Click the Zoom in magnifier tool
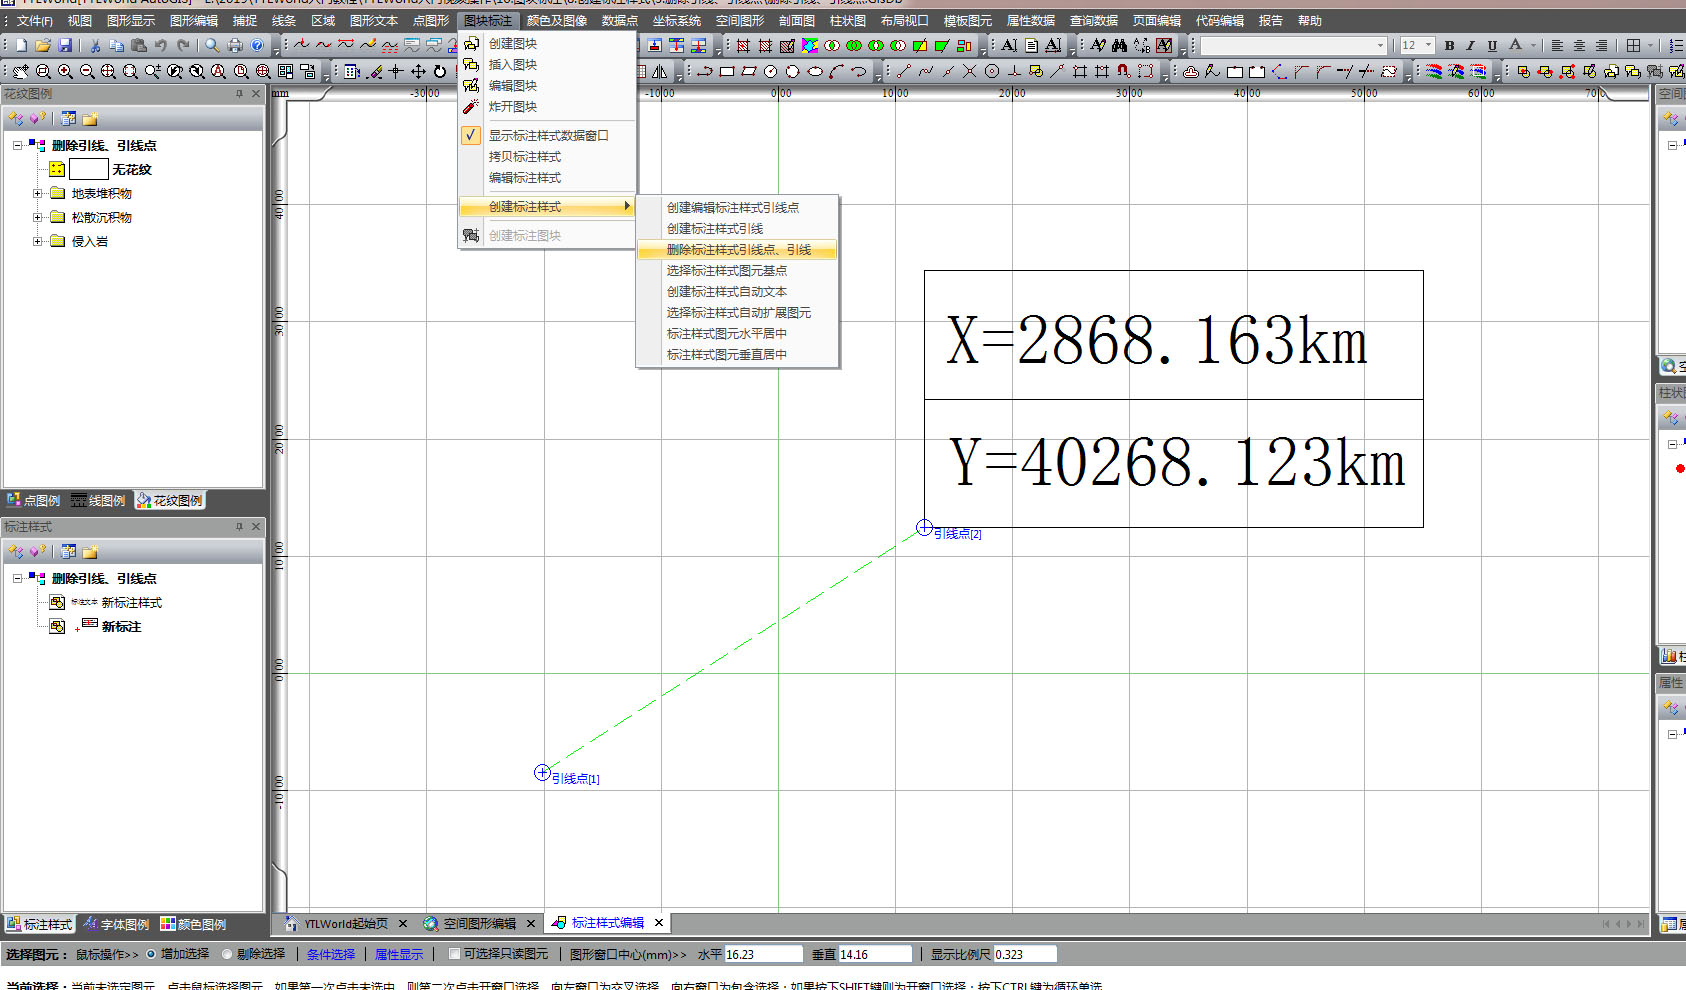1686x990 pixels. 65,71
